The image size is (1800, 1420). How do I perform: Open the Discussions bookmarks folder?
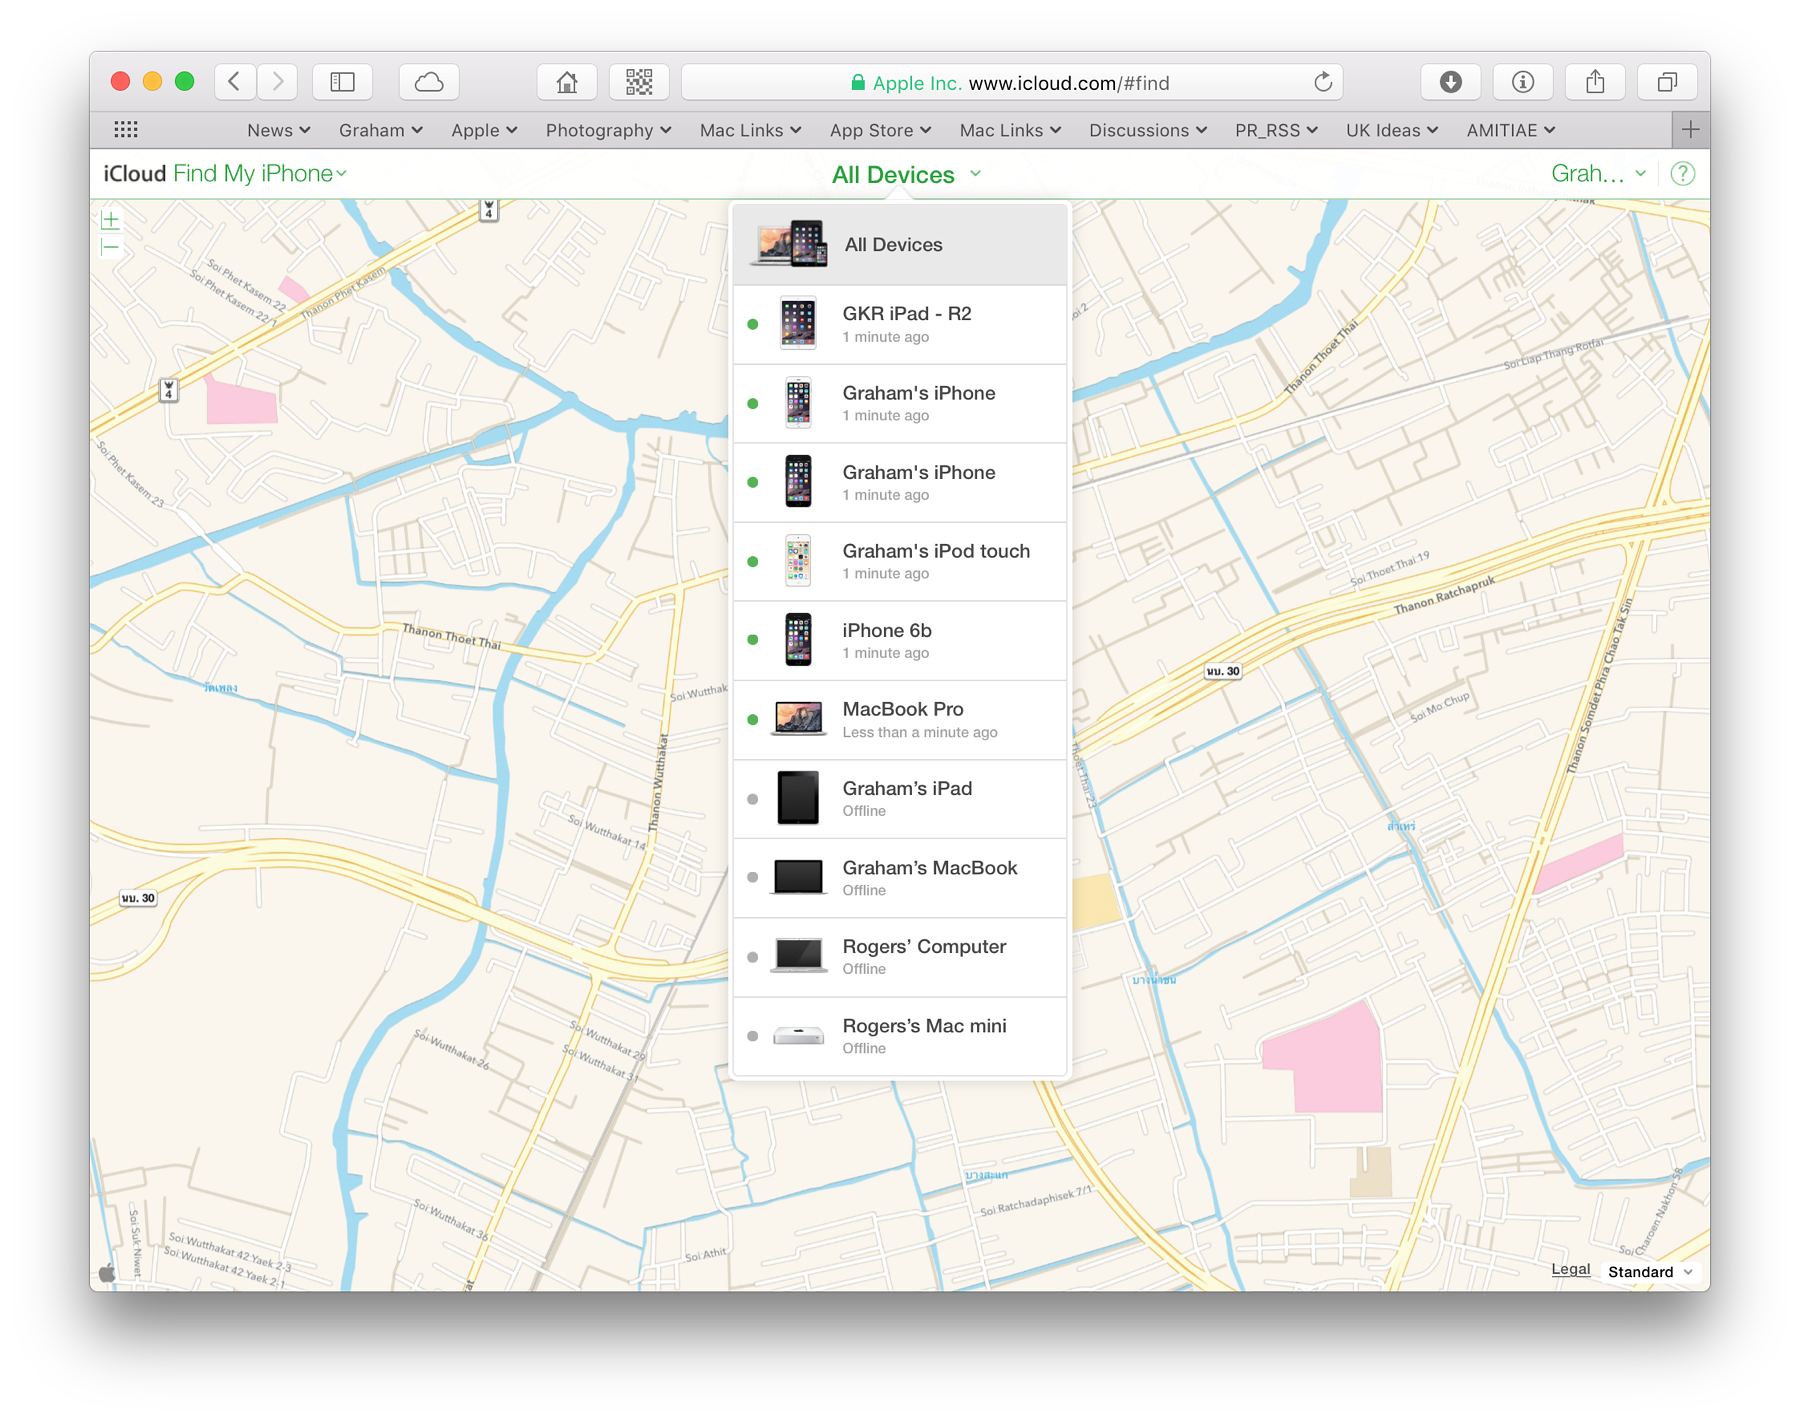click(x=1148, y=130)
